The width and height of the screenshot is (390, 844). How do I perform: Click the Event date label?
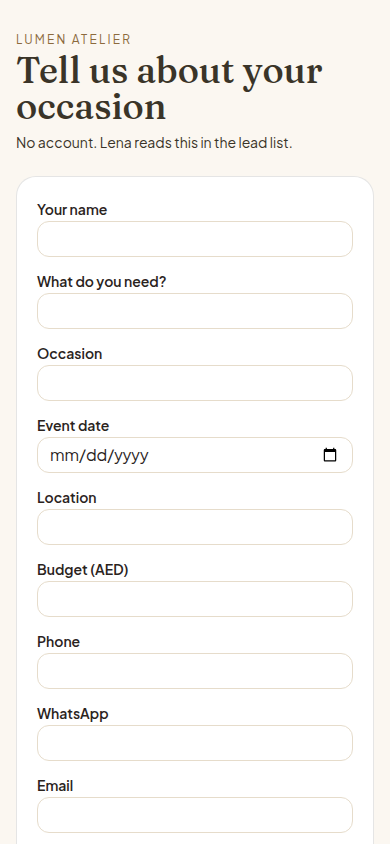[x=73, y=426]
